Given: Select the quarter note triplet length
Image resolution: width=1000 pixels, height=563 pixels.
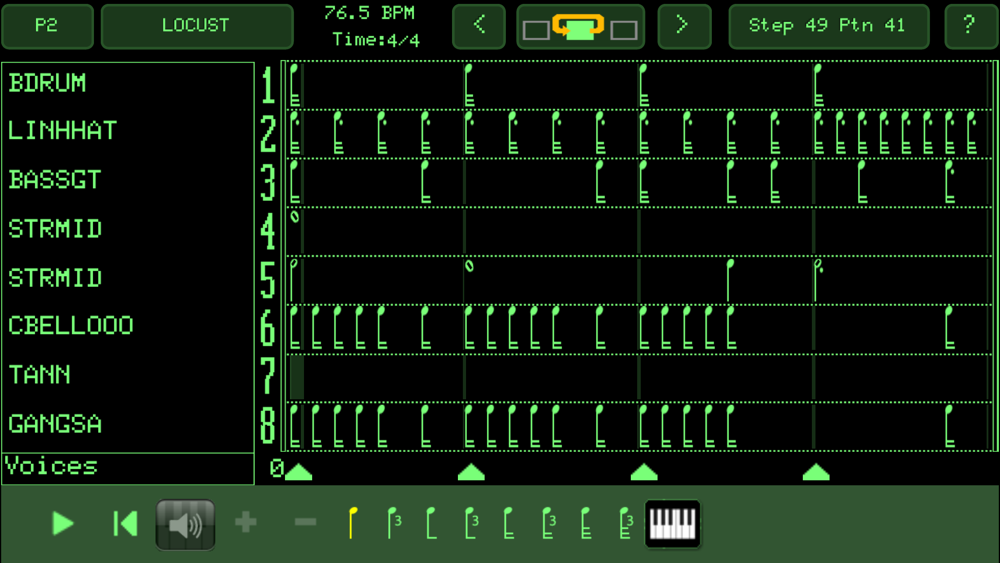Looking at the screenshot, I should click(x=393, y=523).
